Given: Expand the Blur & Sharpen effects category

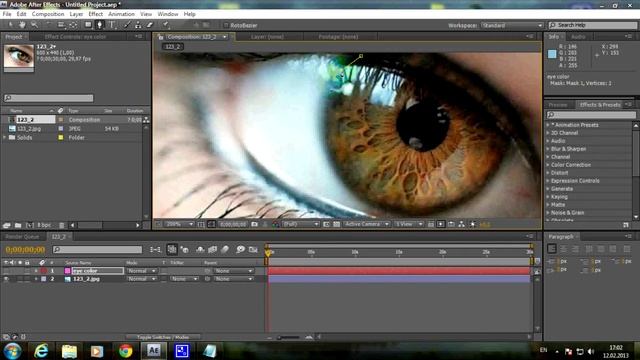Looking at the screenshot, I should coord(548,149).
